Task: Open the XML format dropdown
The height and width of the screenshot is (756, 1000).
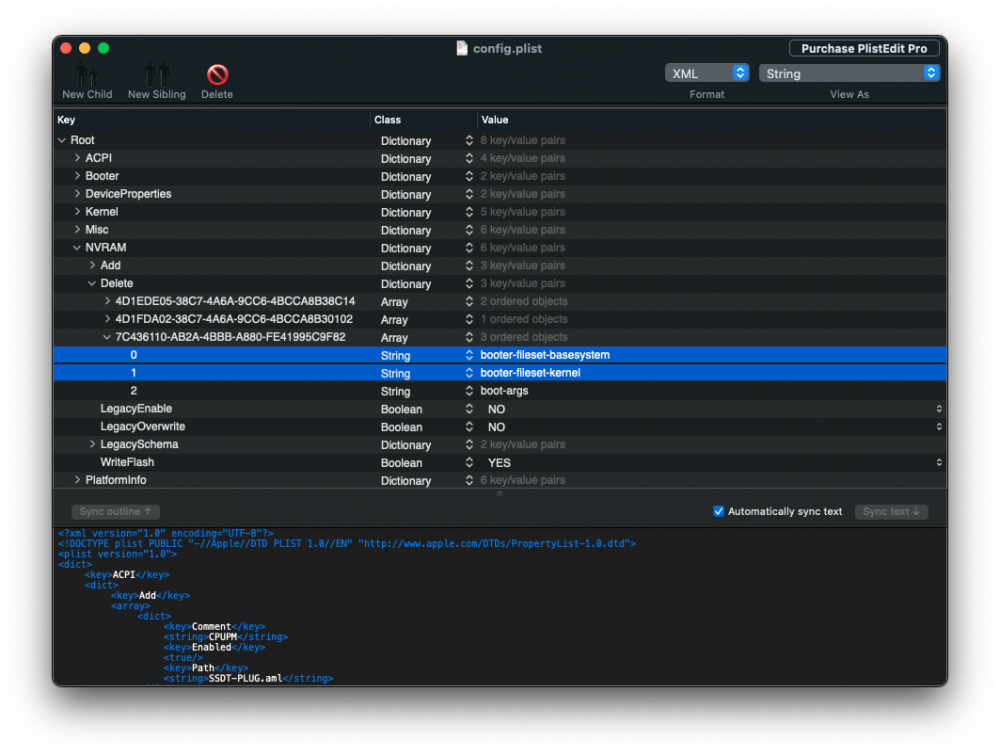Action: 707,73
